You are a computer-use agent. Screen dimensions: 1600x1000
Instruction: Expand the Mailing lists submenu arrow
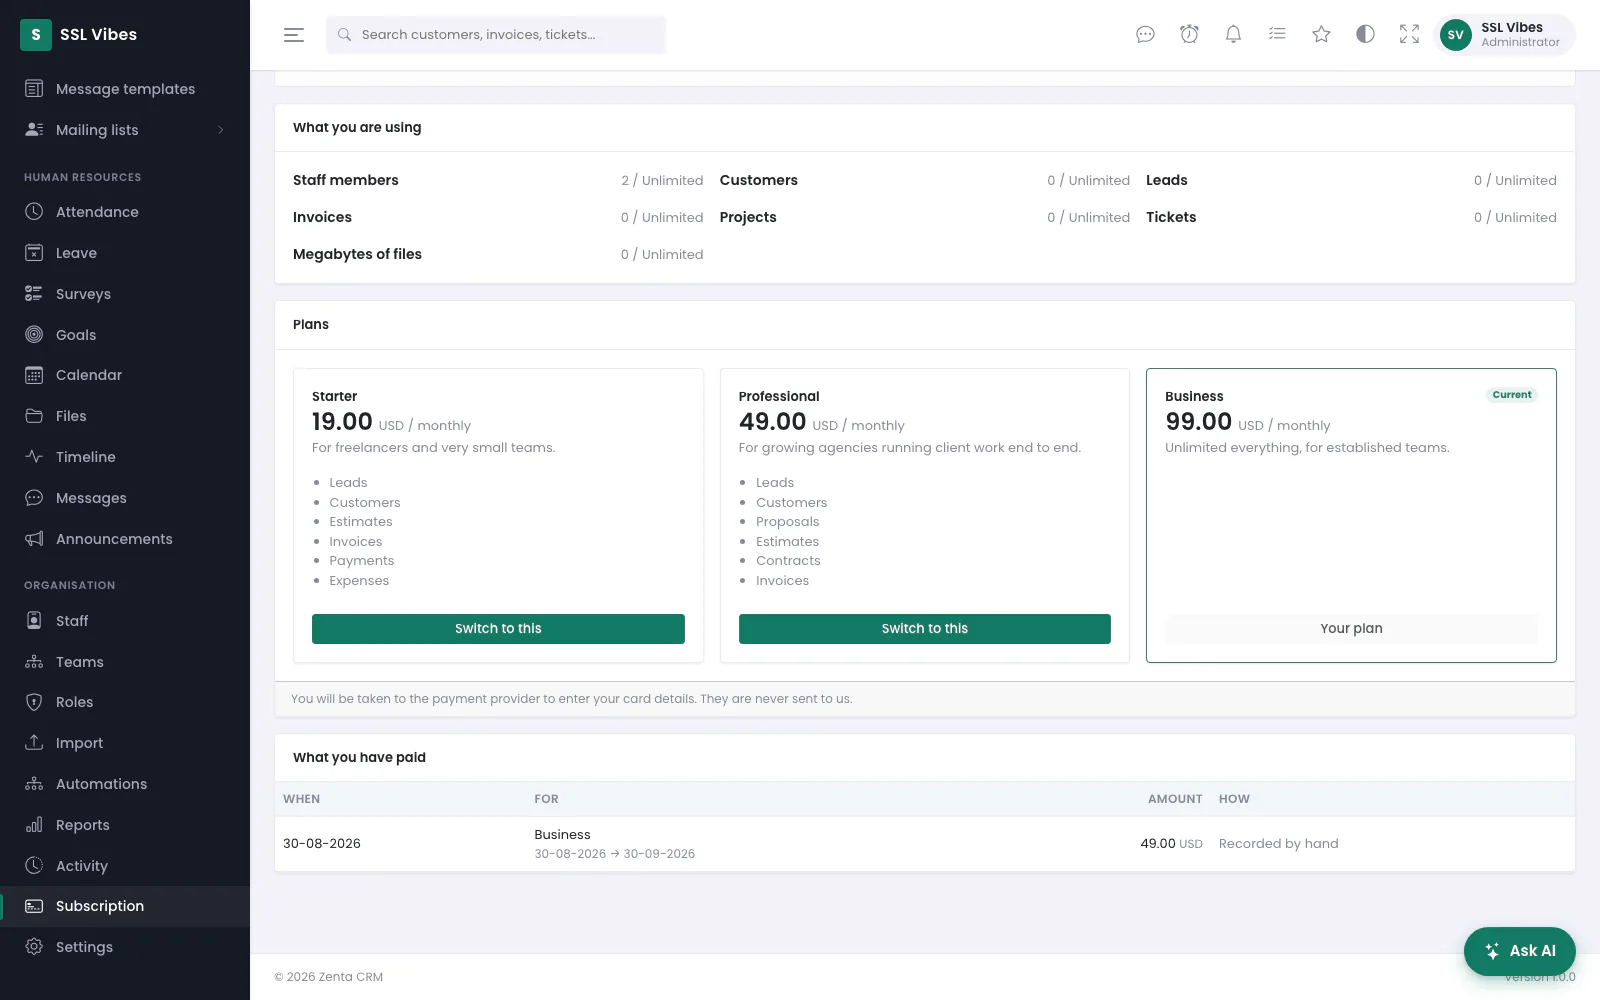click(x=221, y=130)
